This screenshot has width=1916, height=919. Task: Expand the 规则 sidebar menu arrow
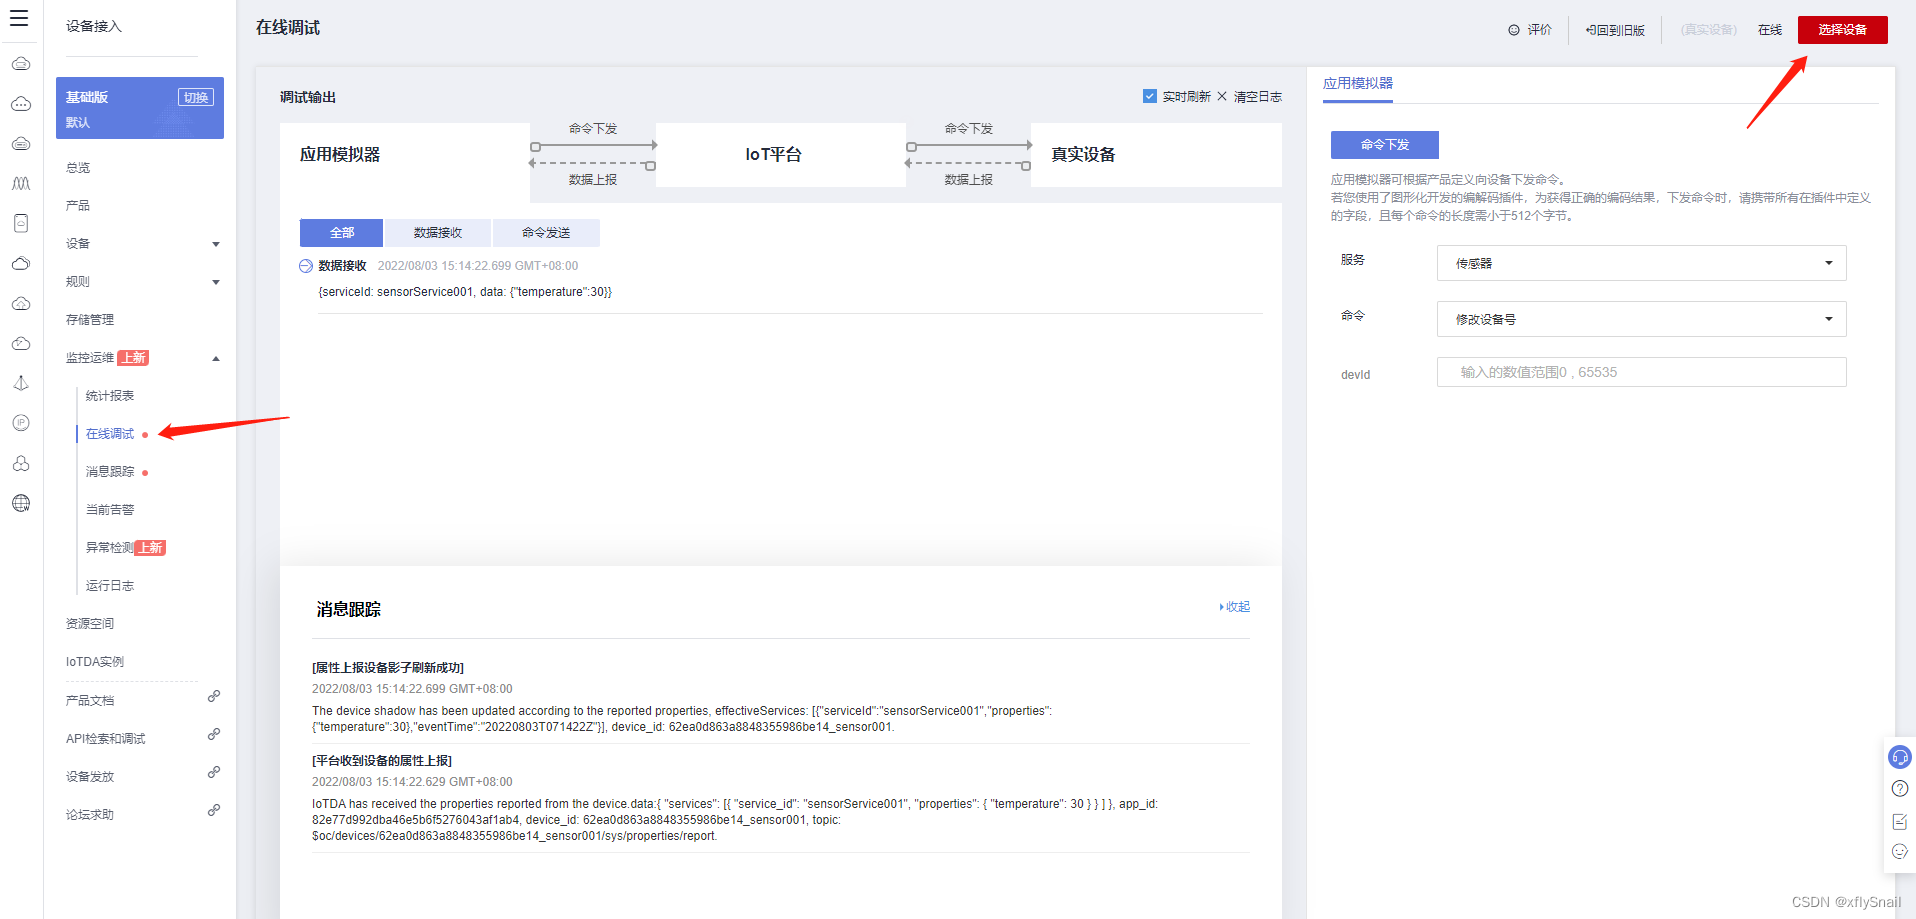pyautogui.click(x=216, y=282)
